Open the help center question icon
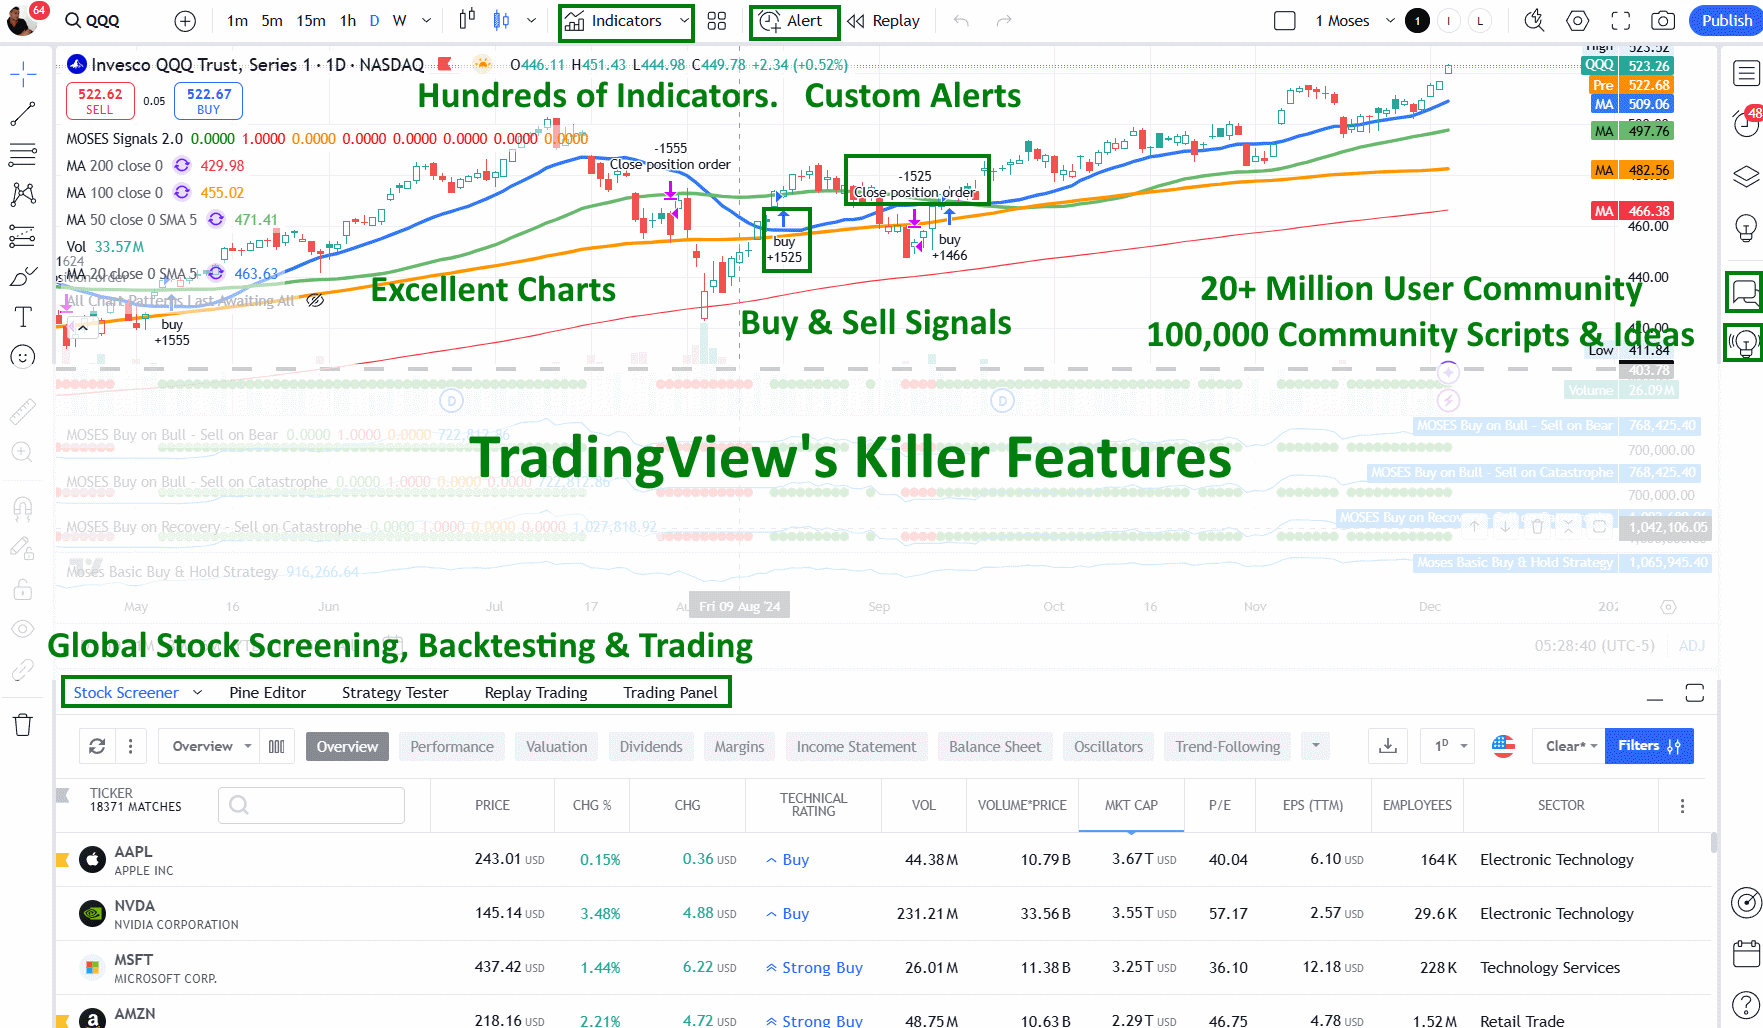 coord(1746,1005)
